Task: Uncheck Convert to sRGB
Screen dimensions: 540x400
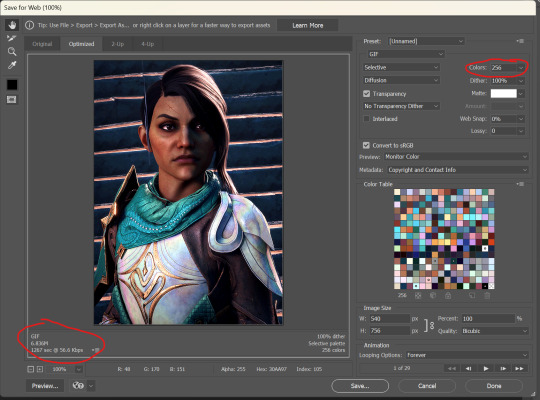Action: point(366,145)
